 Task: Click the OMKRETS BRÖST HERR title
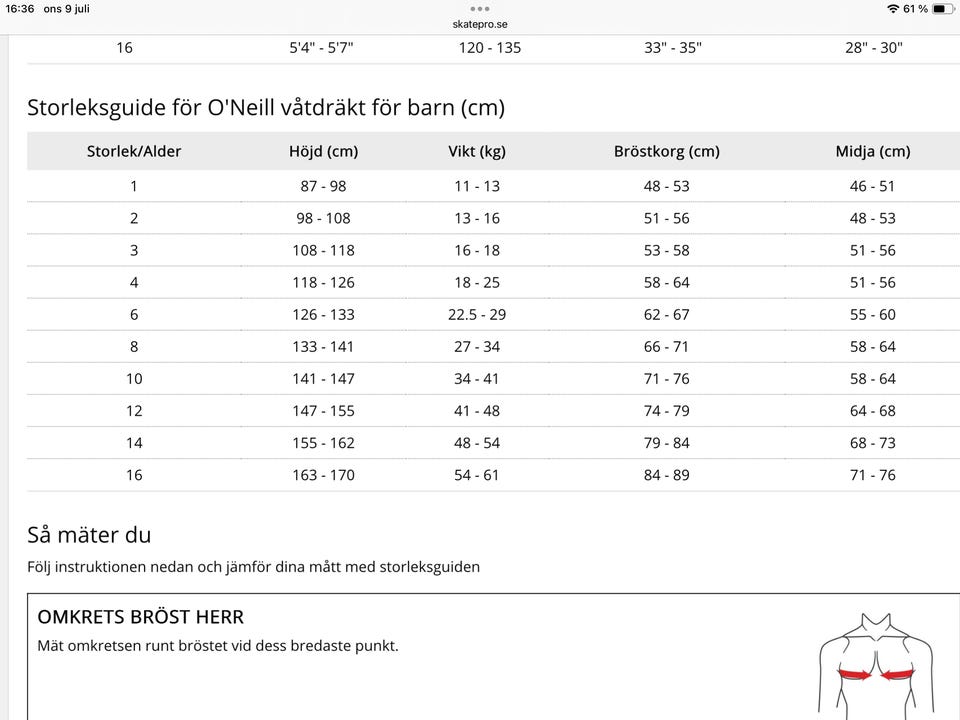(x=141, y=617)
